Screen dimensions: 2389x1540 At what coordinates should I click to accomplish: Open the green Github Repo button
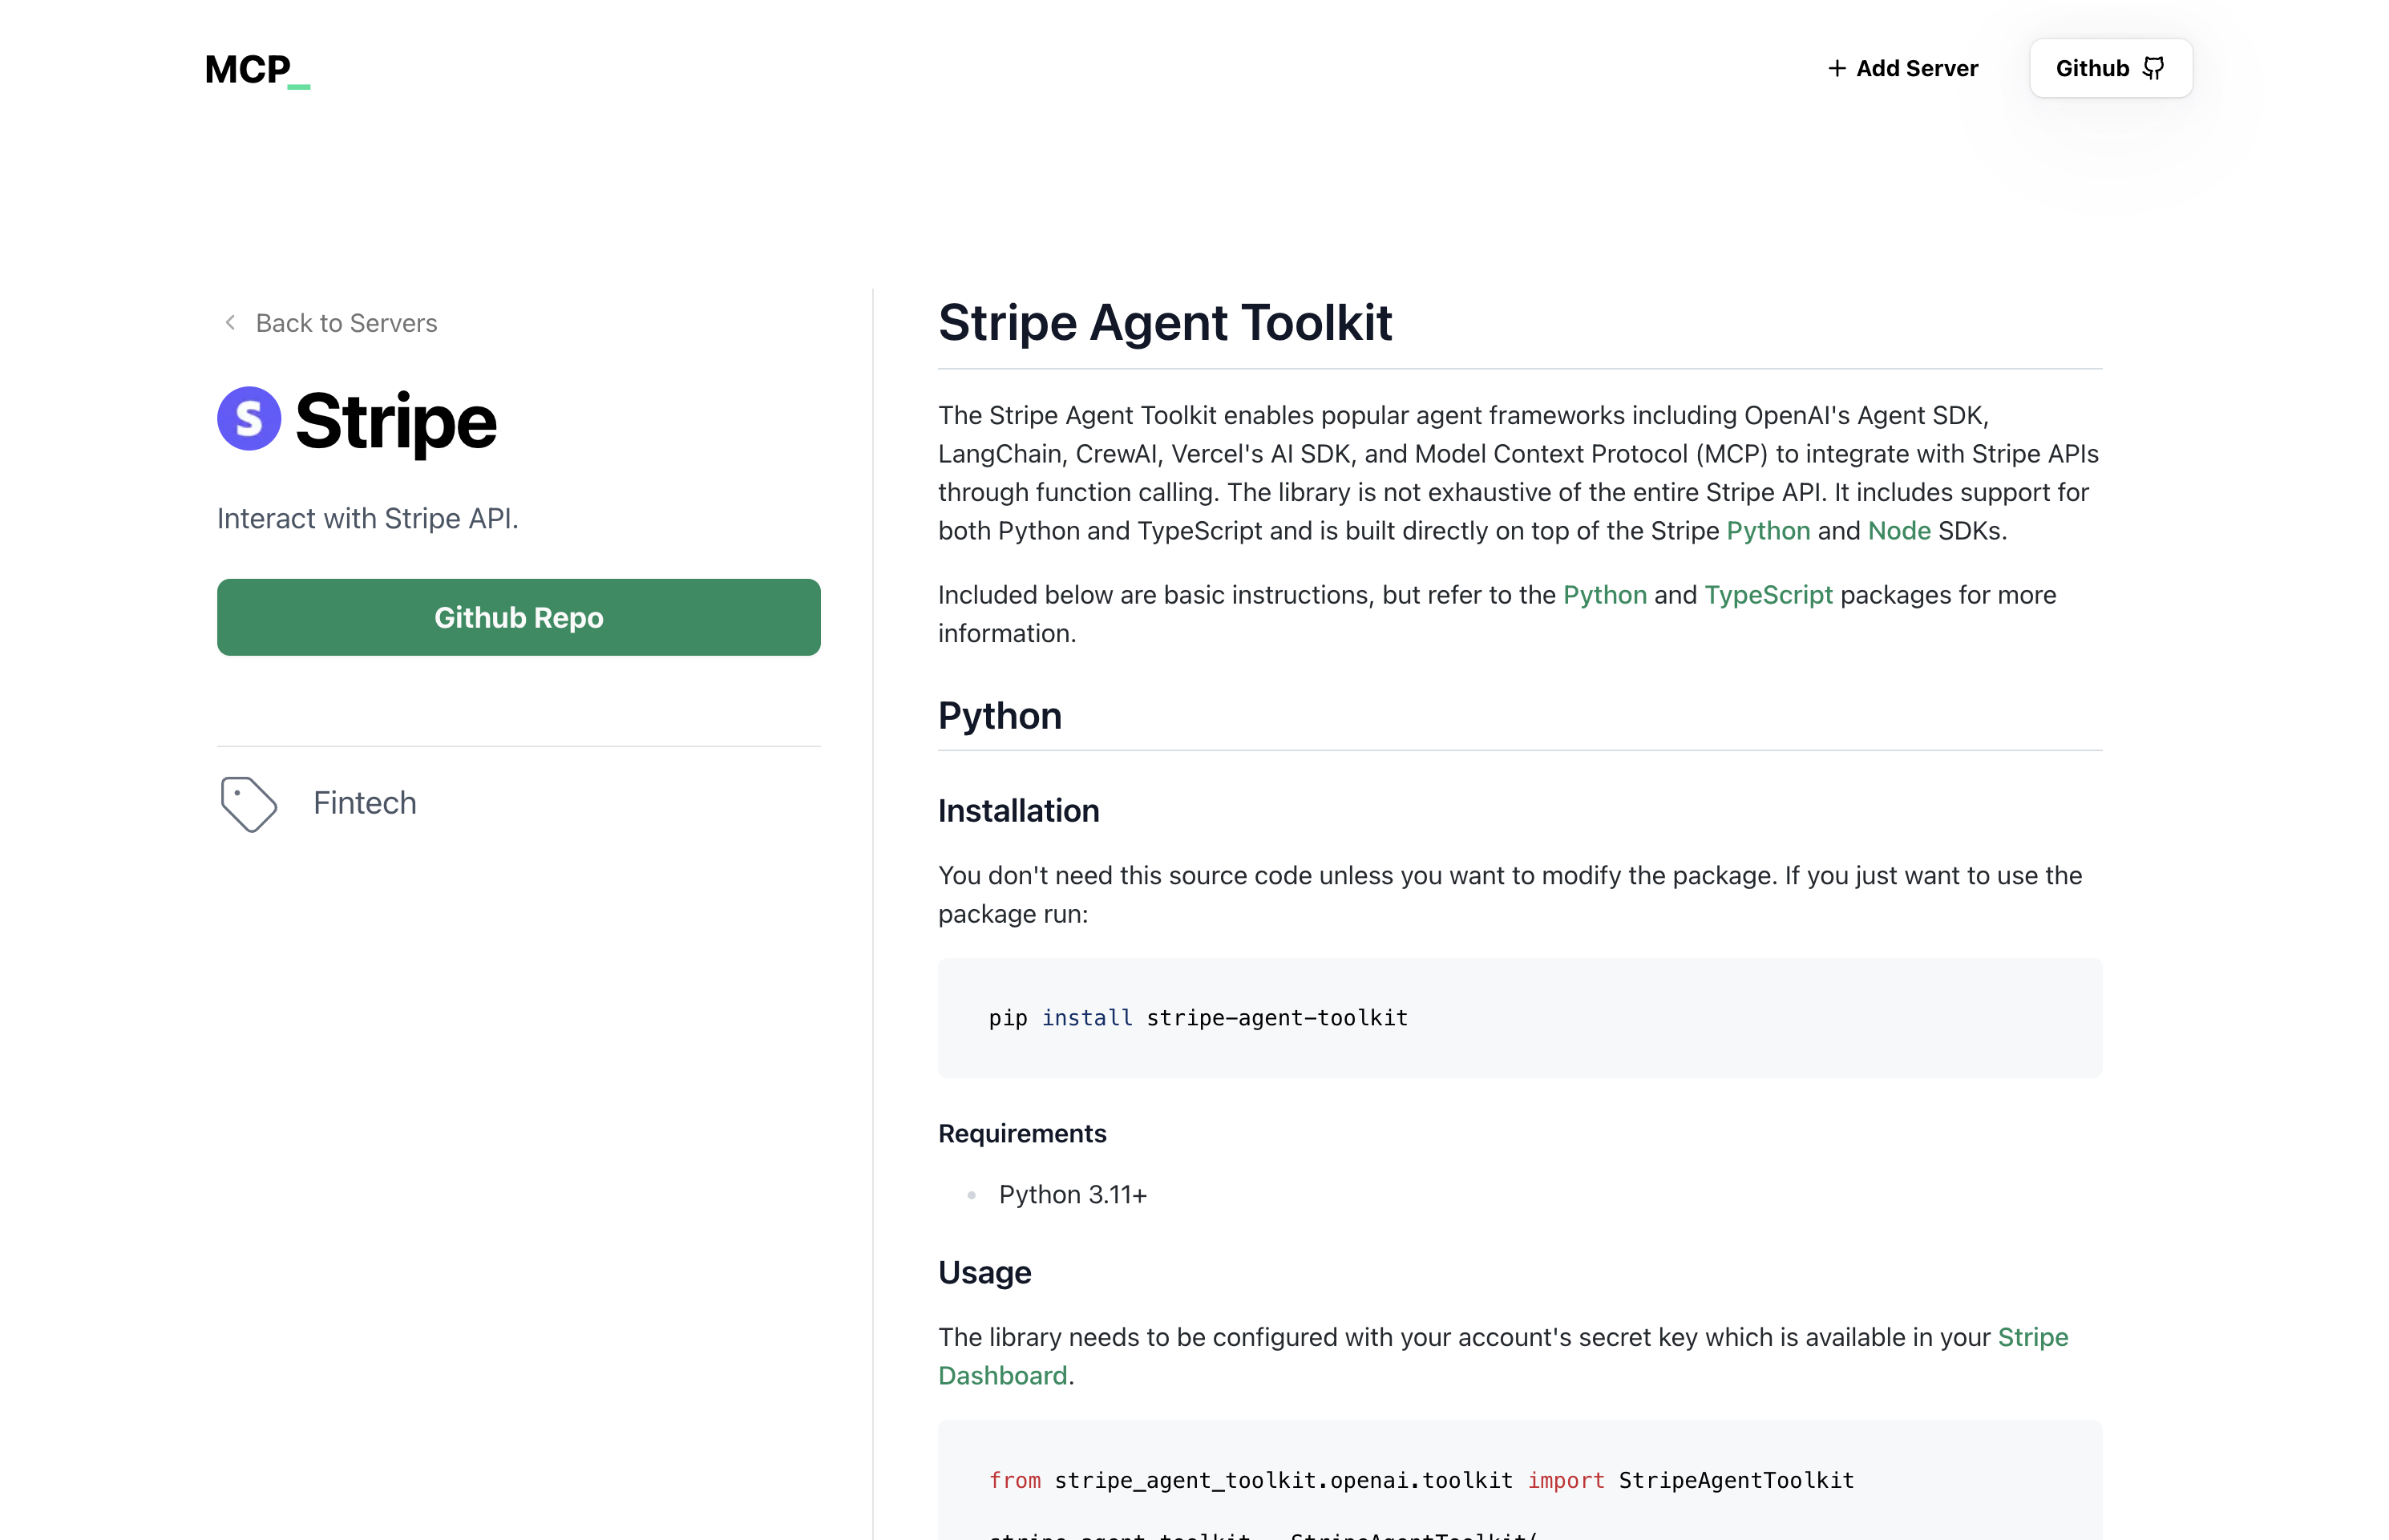pos(518,617)
